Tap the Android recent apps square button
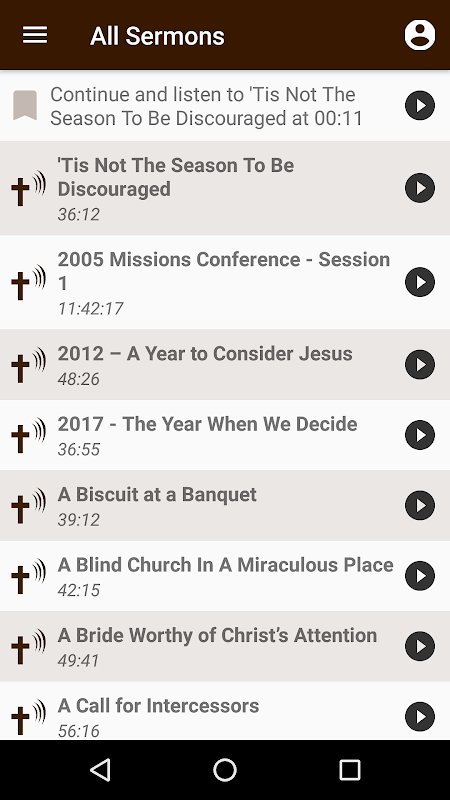This screenshot has height=800, width=450. (350, 770)
